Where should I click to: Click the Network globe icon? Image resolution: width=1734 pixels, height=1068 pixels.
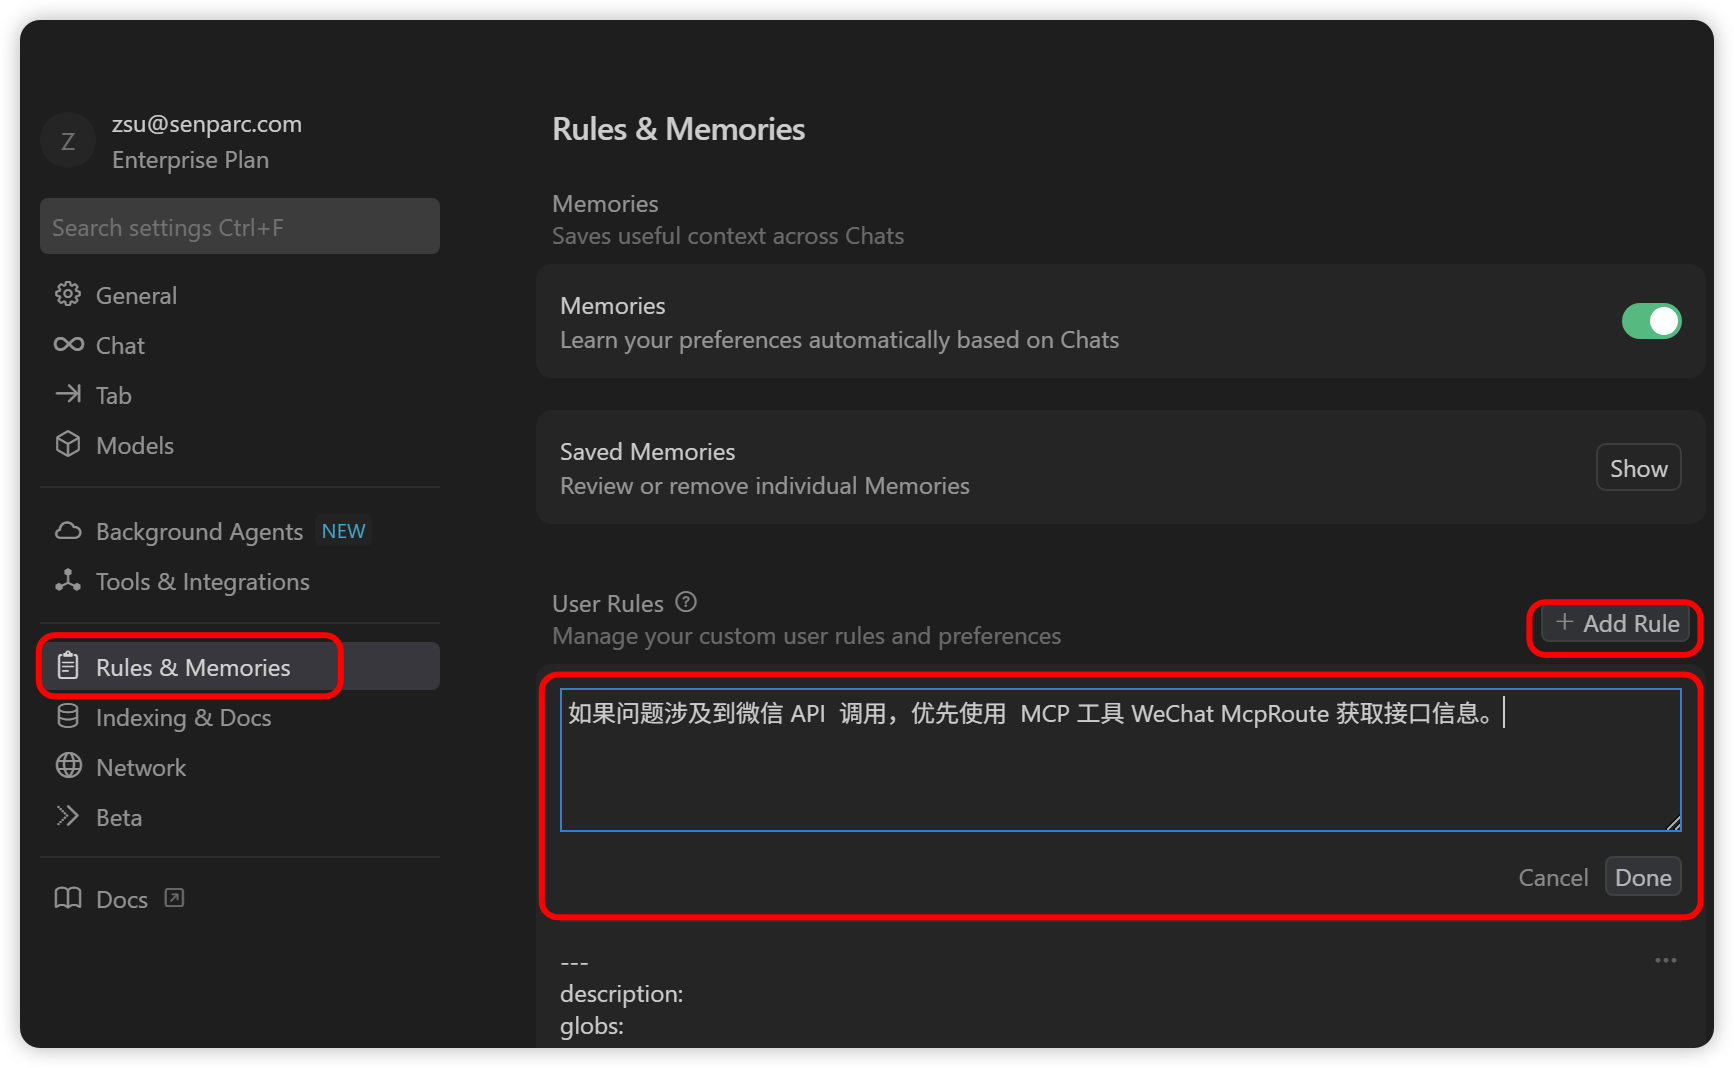68,767
